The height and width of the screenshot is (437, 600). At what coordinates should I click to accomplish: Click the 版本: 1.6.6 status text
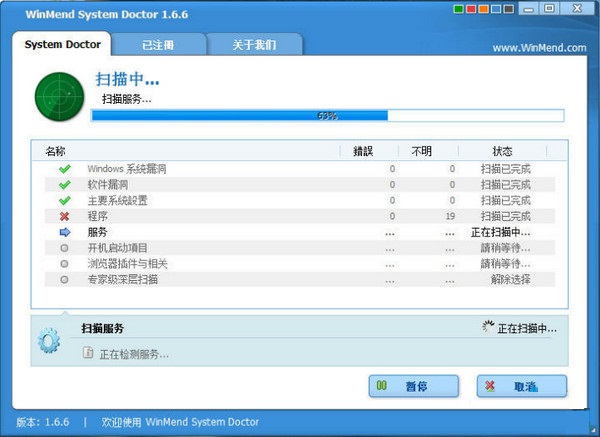pos(42,422)
